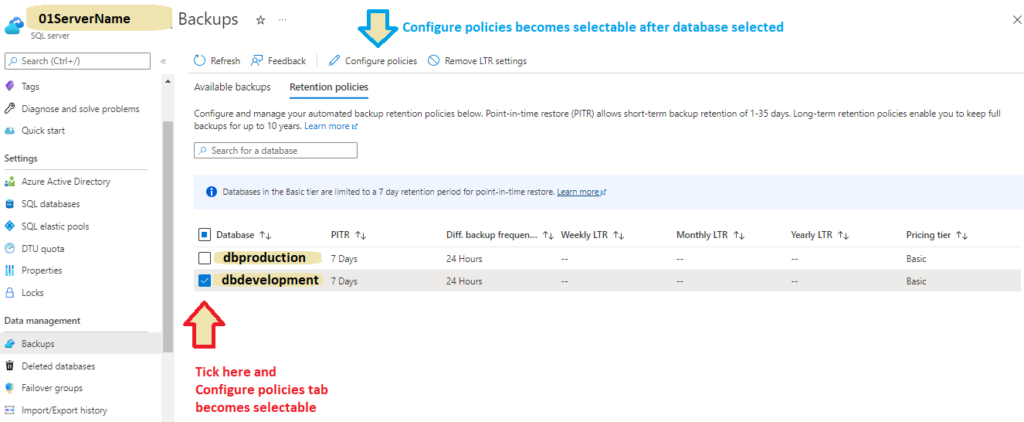Click the dbdevelopment database name

pyautogui.click(x=270, y=280)
